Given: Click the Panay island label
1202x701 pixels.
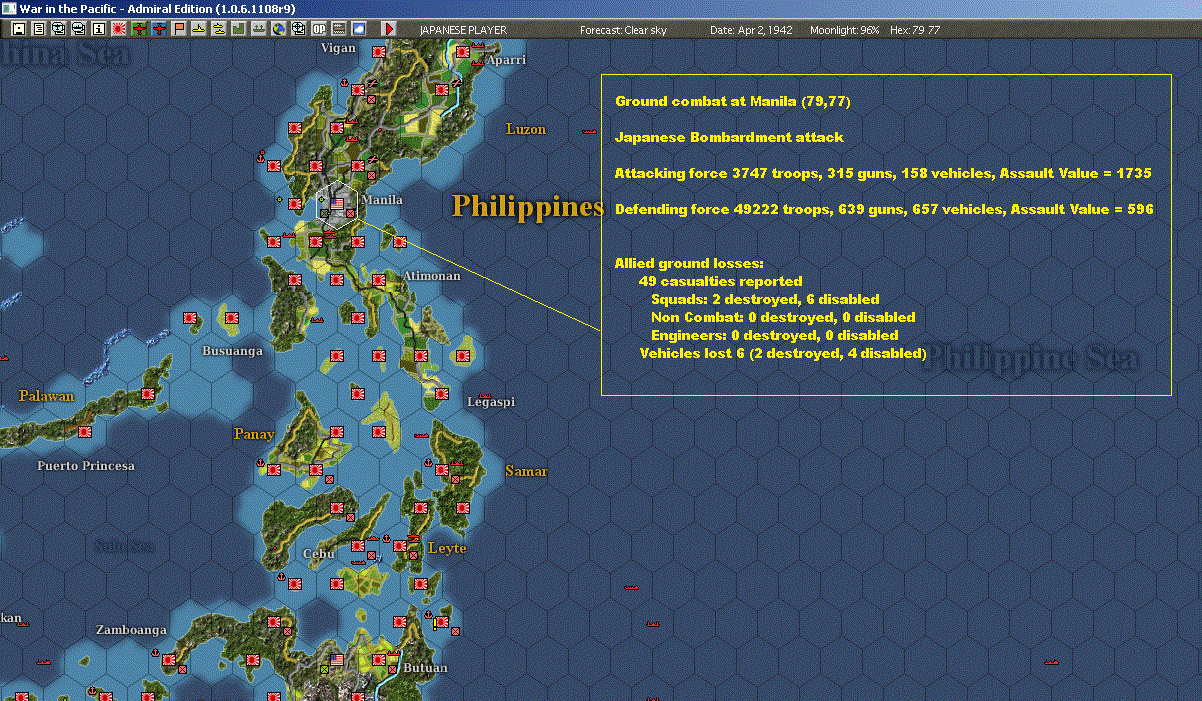Looking at the screenshot, I should coord(254,434).
